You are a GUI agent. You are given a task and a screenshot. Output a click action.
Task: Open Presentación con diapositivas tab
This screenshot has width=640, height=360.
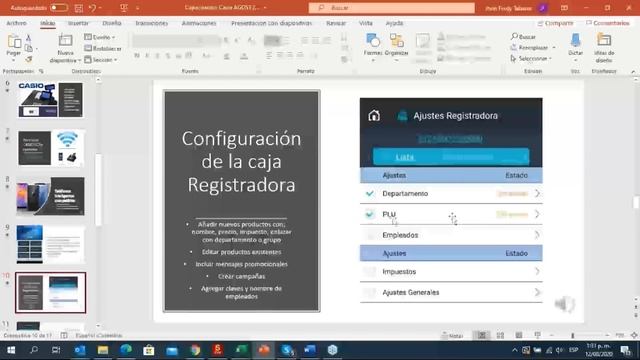point(271,23)
